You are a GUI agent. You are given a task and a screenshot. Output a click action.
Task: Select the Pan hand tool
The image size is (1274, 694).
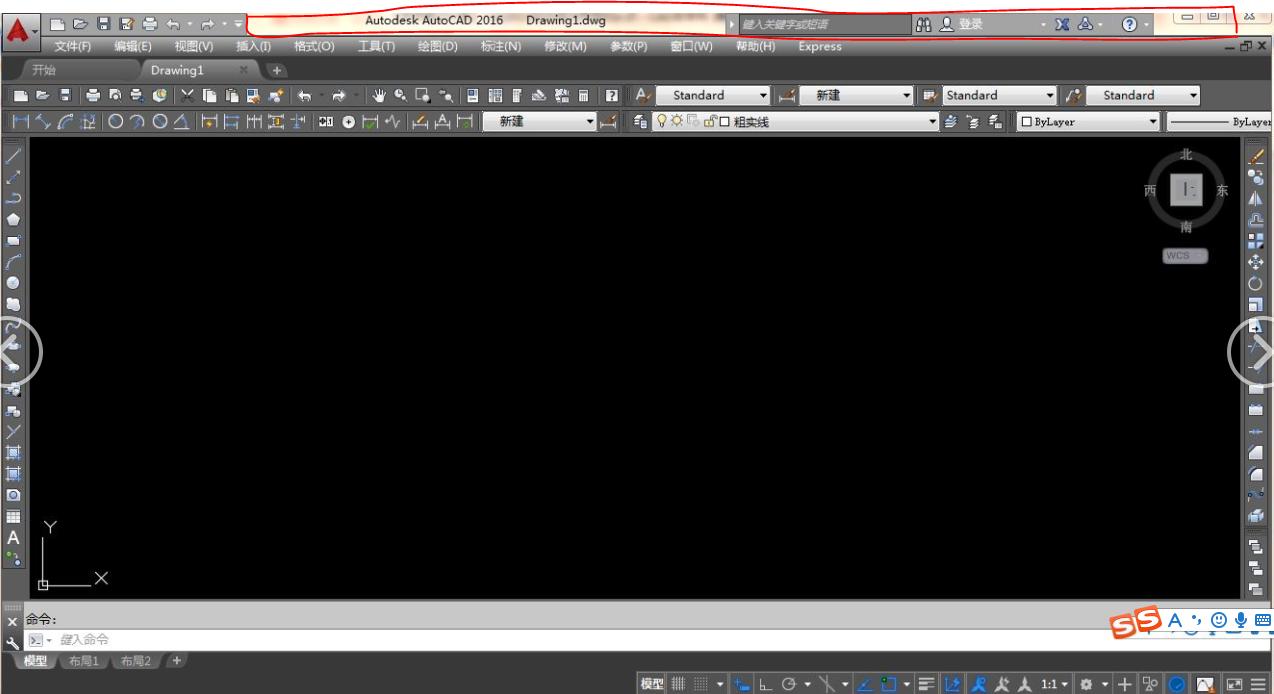(x=380, y=96)
